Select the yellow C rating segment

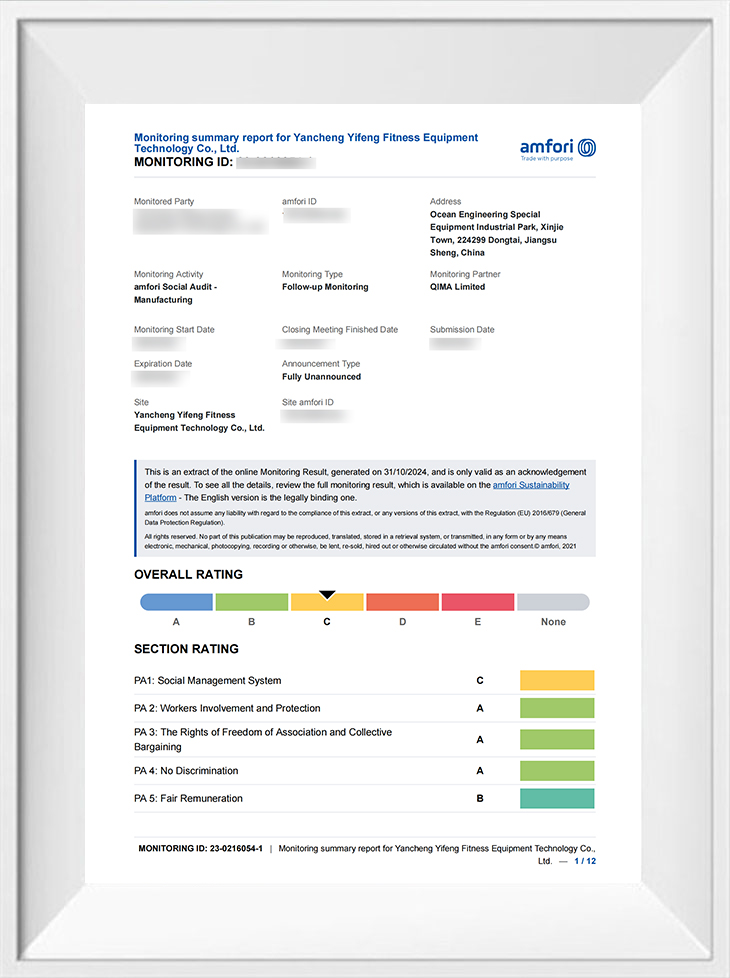327,603
